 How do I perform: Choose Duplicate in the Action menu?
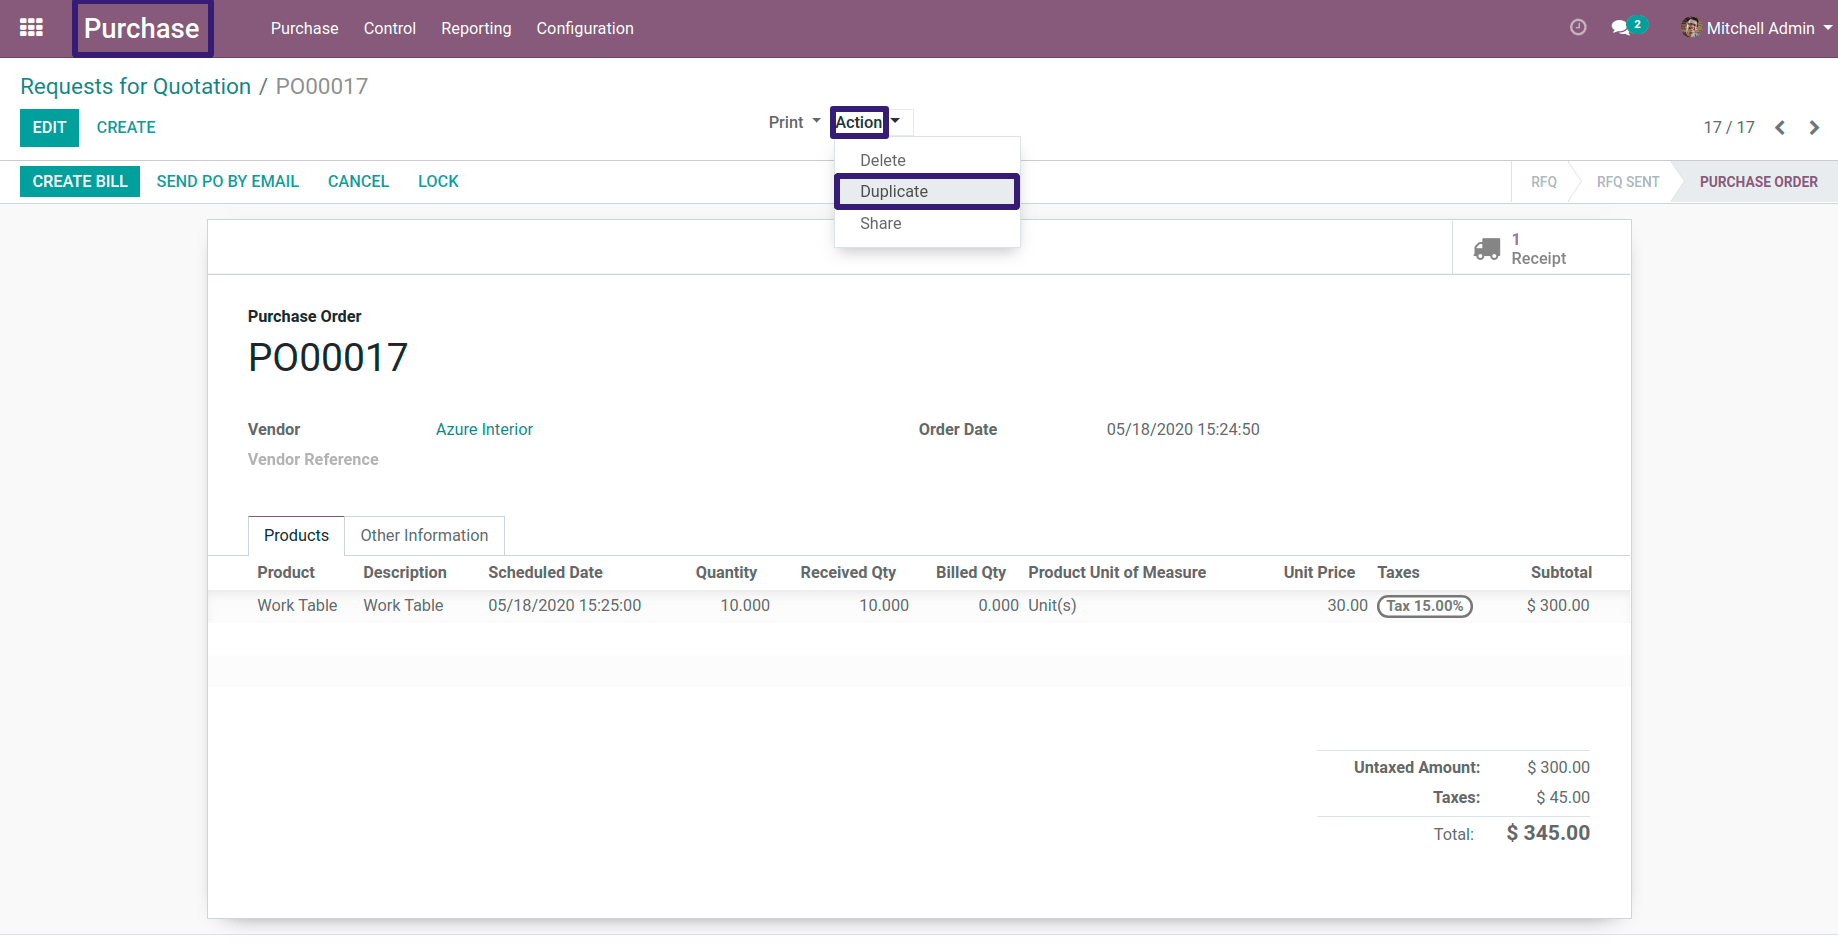point(927,191)
